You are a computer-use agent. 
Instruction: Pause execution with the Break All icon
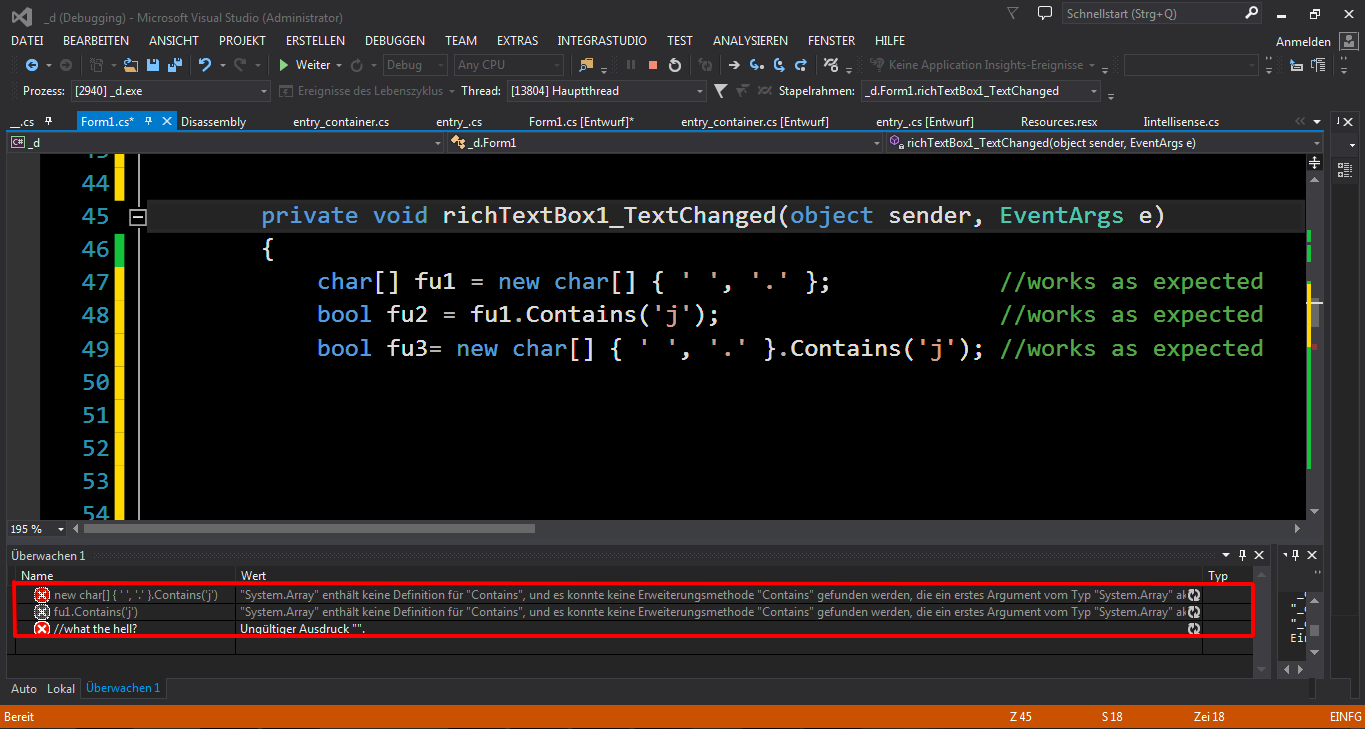pyautogui.click(x=631, y=65)
